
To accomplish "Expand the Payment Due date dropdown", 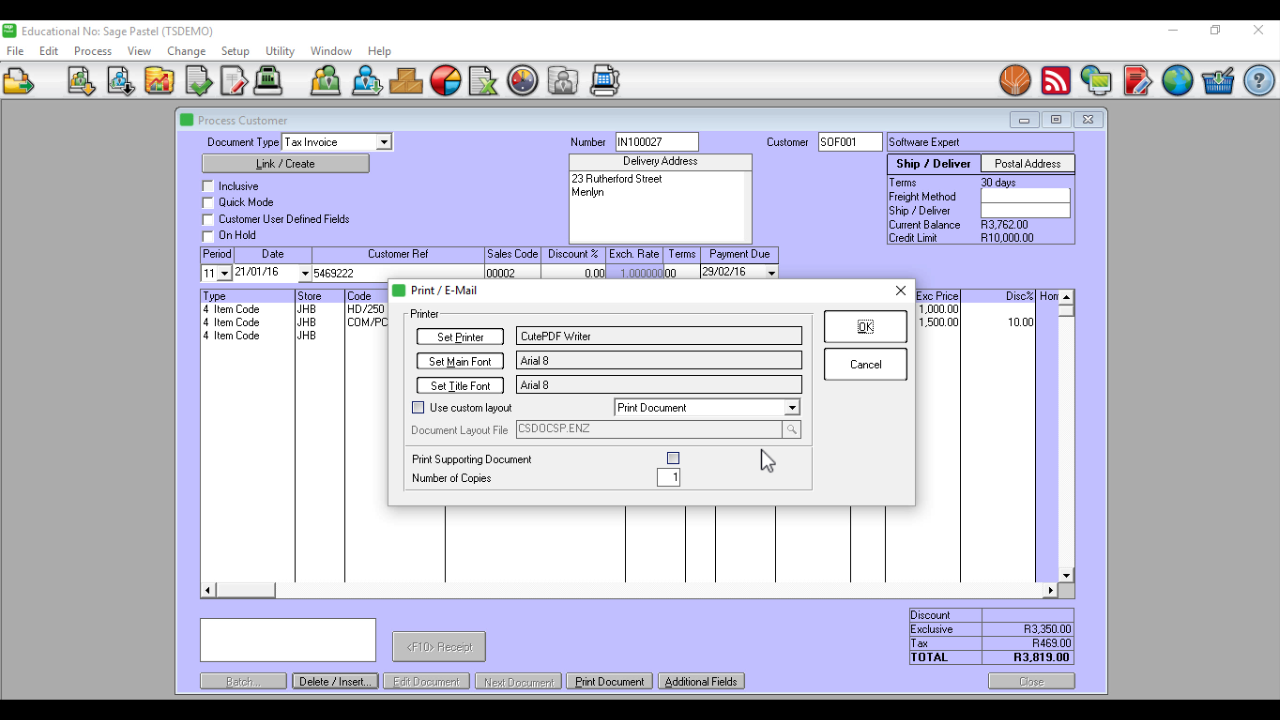I will [771, 273].
